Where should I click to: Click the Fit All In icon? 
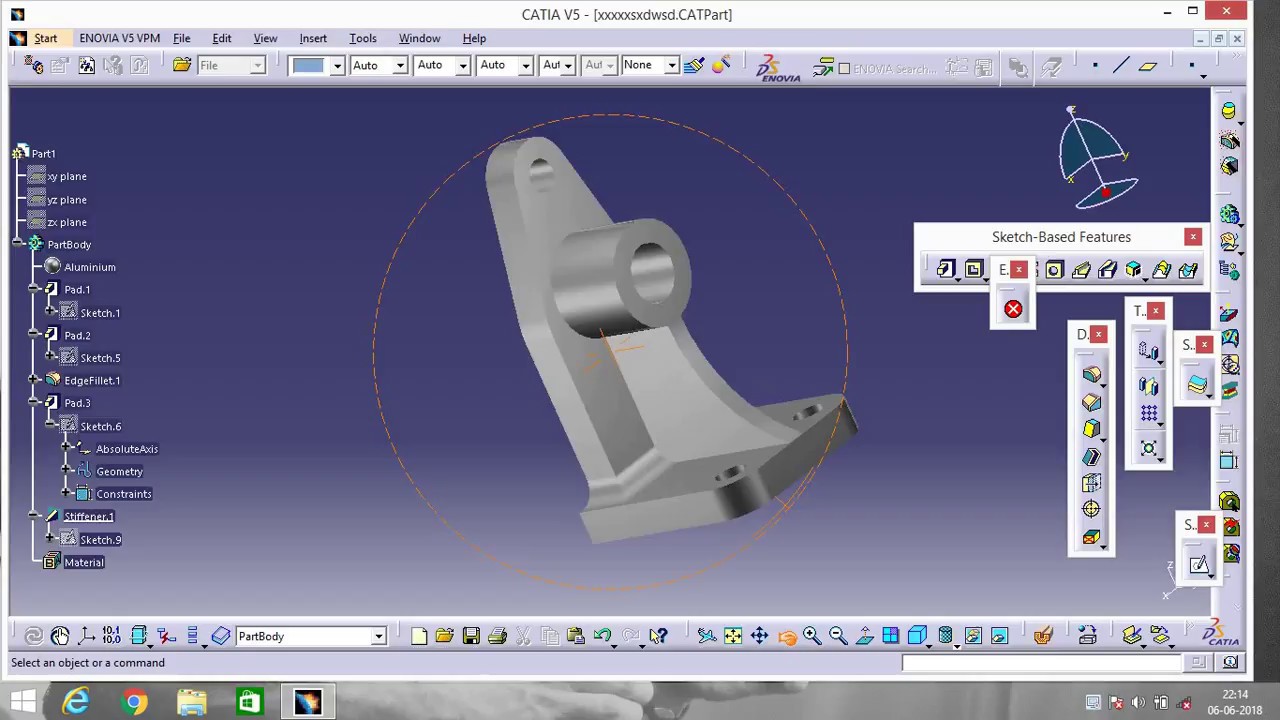(x=733, y=636)
